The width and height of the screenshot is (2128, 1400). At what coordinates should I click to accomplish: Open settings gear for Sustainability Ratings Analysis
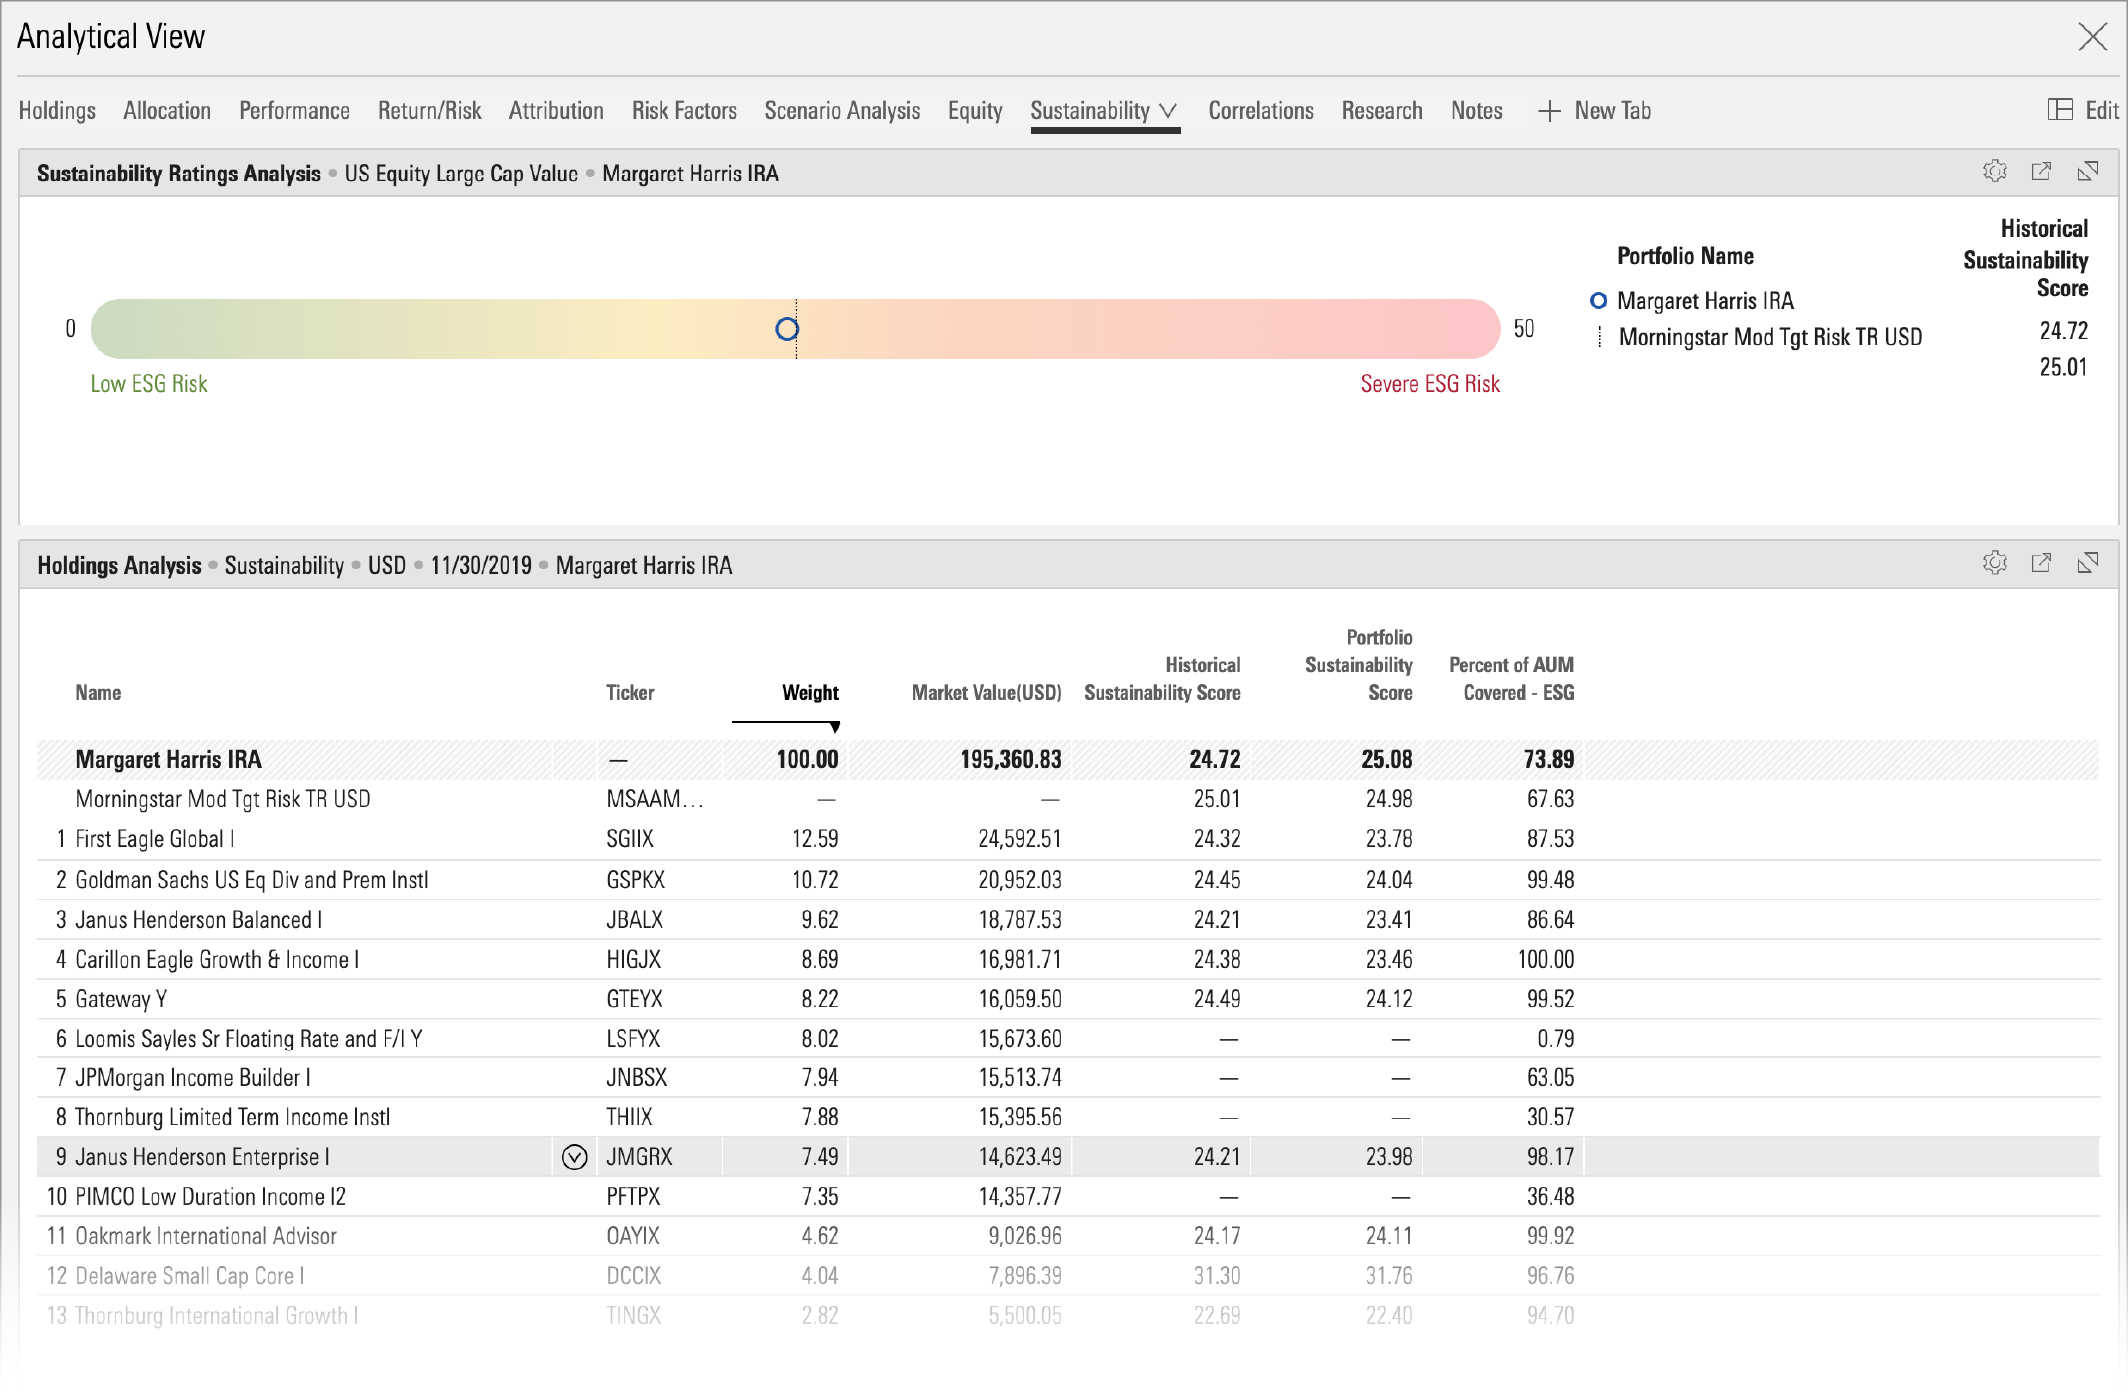point(1994,172)
